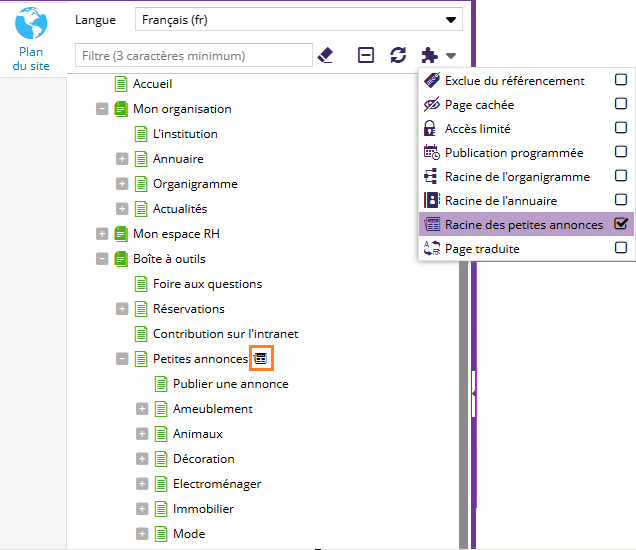Image resolution: width=636 pixels, height=550 pixels.
Task: Open Foire aux questions page
Action: click(x=207, y=284)
